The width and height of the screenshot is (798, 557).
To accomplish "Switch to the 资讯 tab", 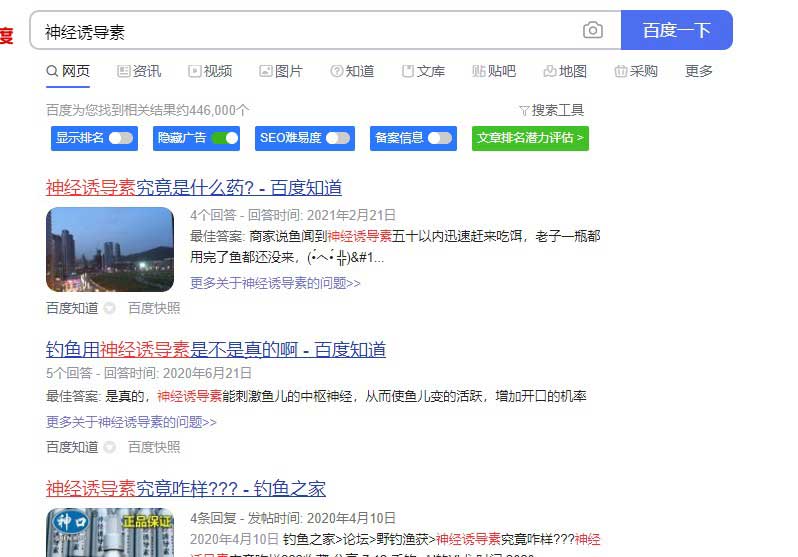I will click(139, 71).
